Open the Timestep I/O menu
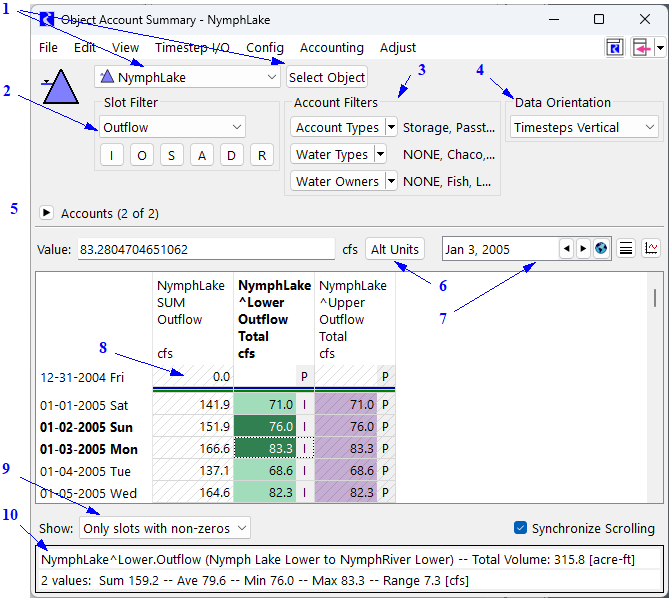 tap(191, 47)
